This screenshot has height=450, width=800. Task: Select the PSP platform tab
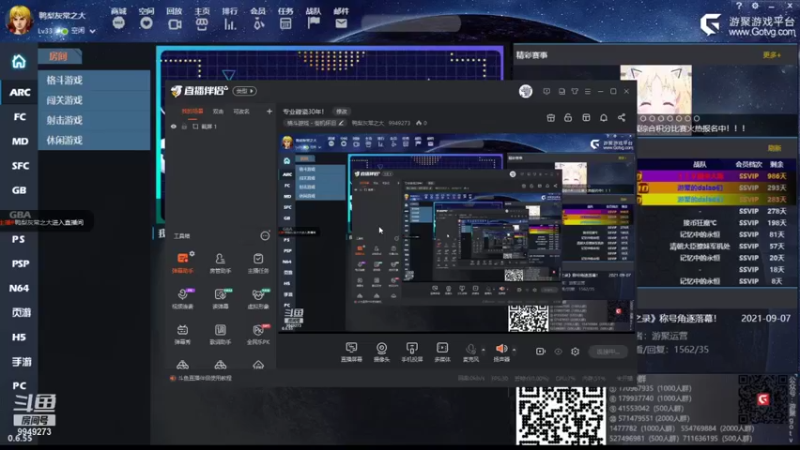(x=19, y=264)
